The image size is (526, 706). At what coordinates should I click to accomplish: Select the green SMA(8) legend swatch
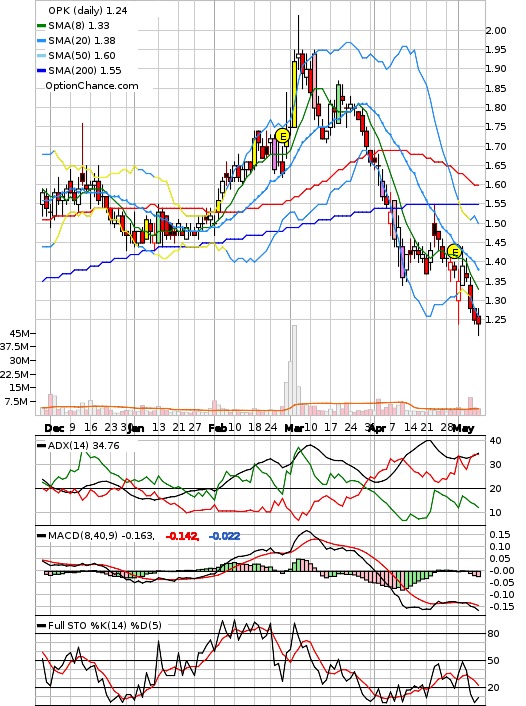[42, 26]
